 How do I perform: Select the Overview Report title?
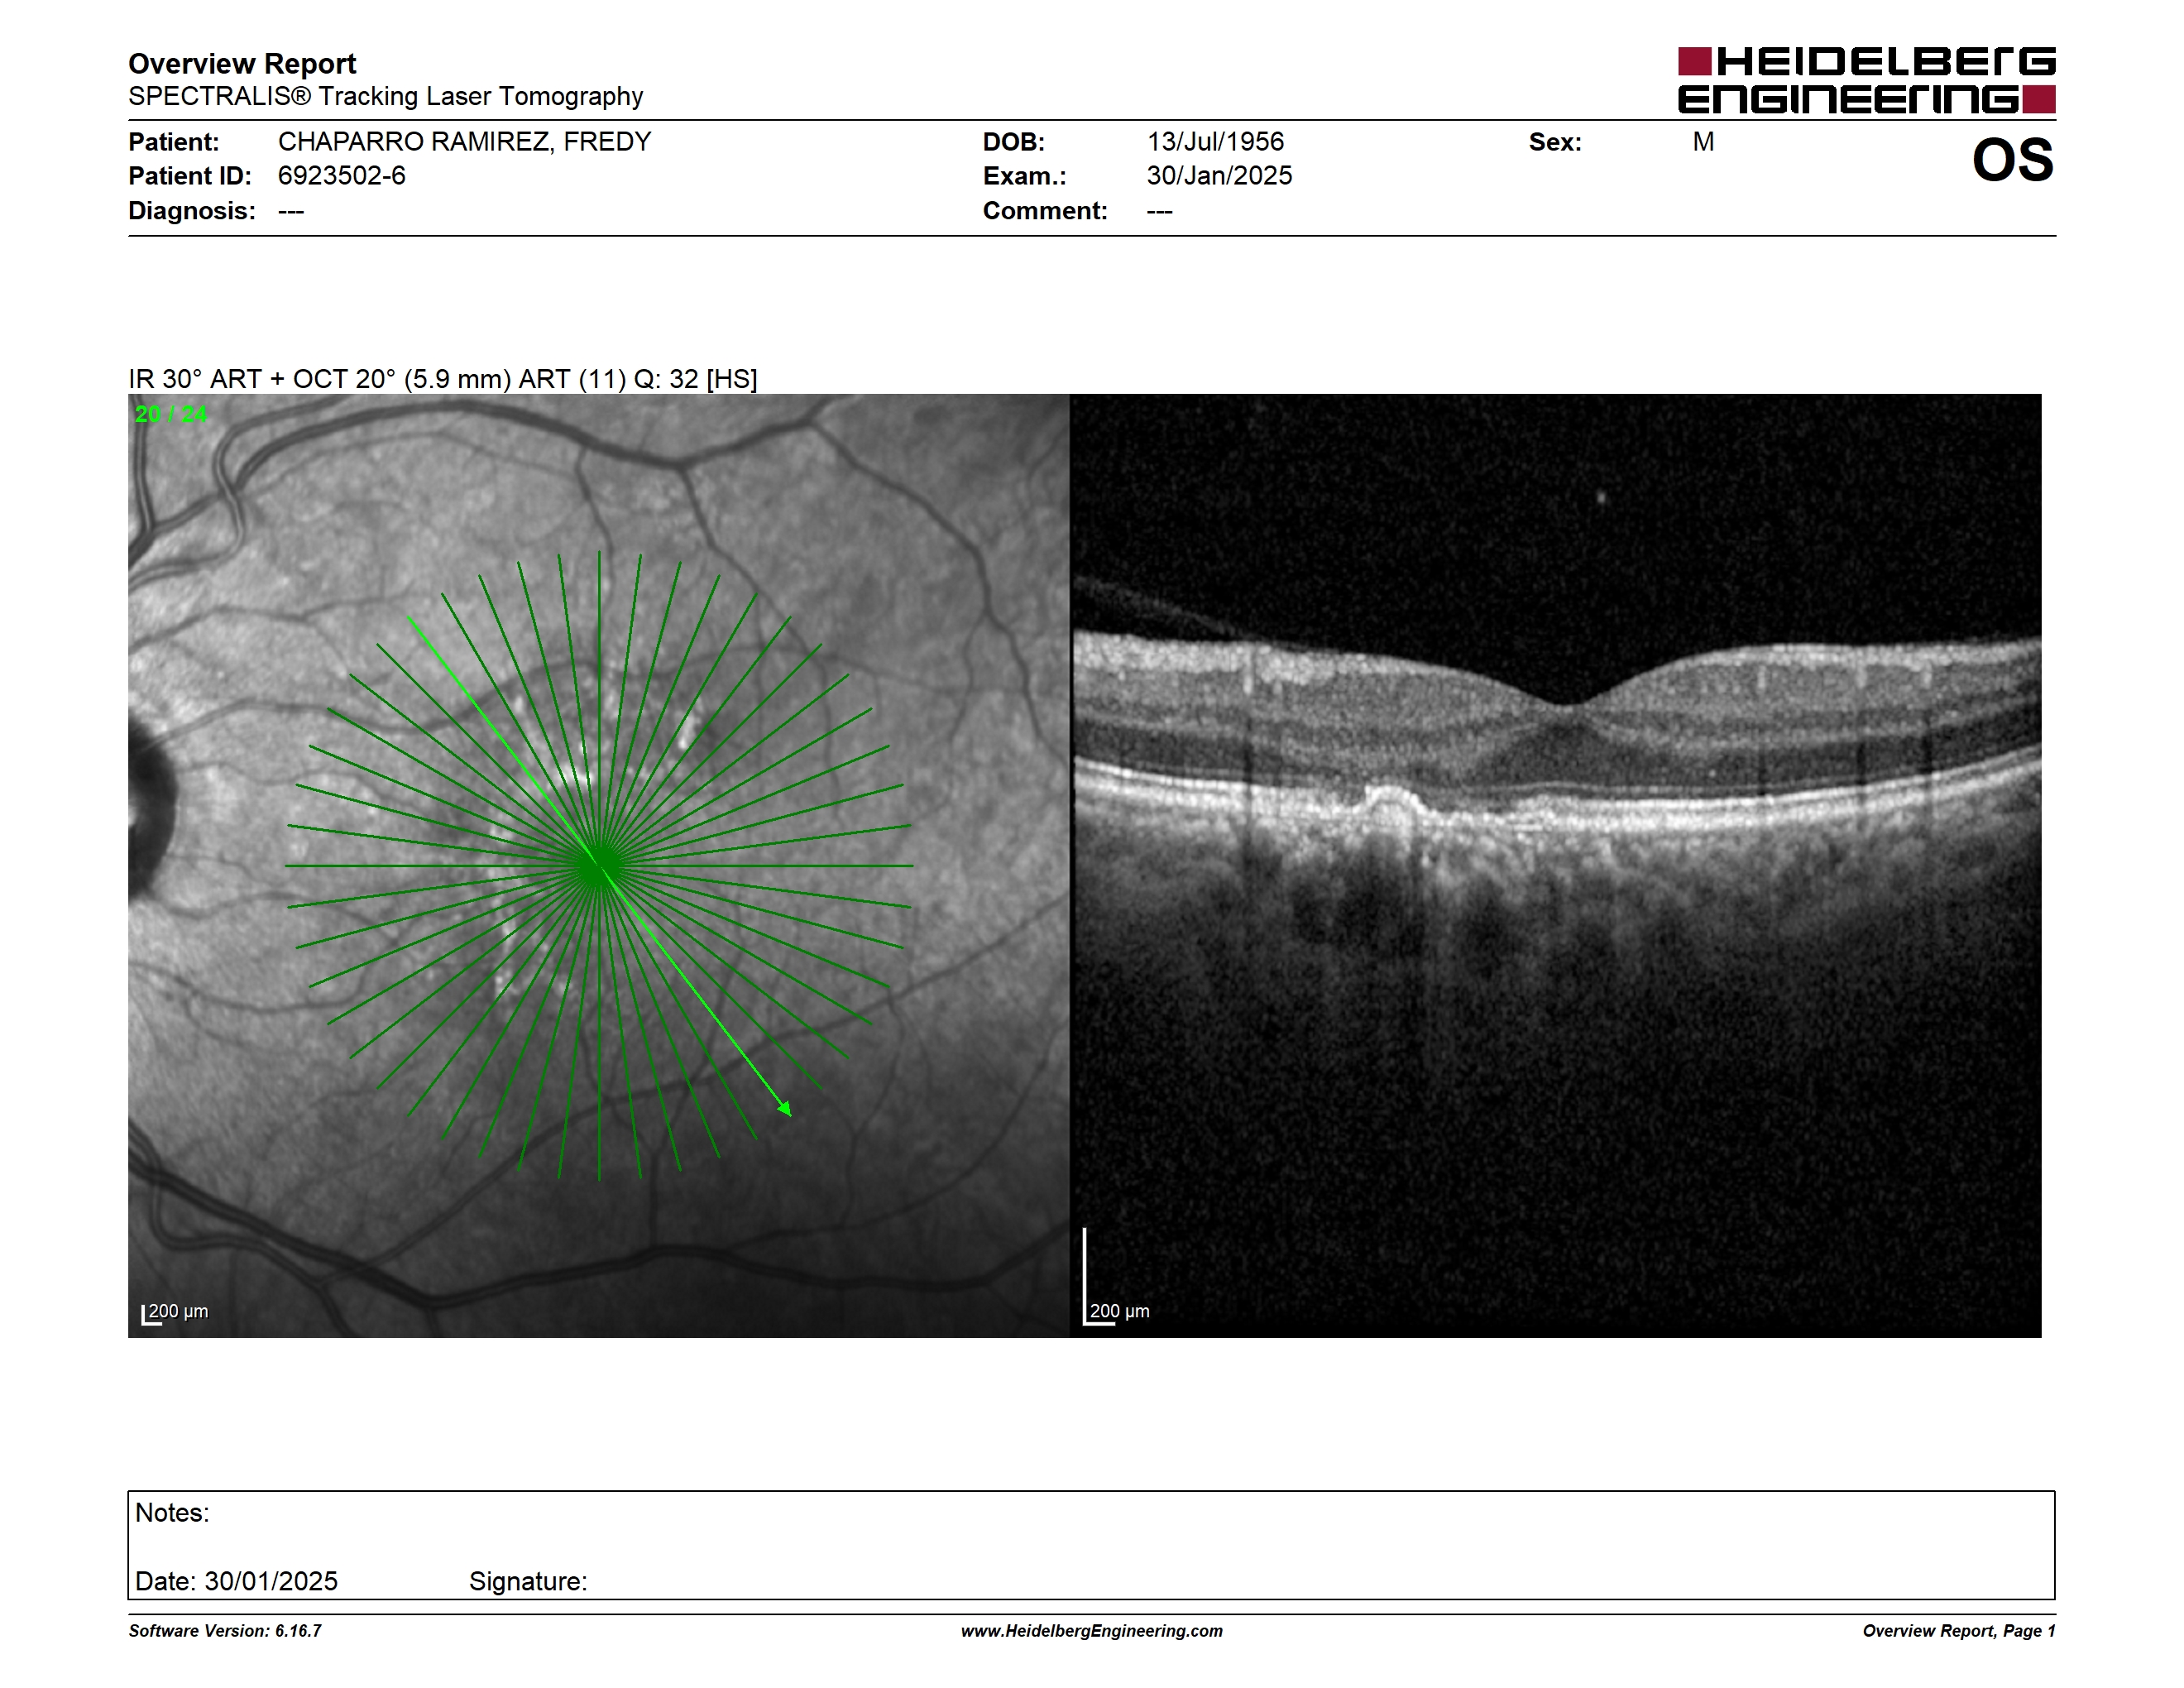click(x=242, y=64)
